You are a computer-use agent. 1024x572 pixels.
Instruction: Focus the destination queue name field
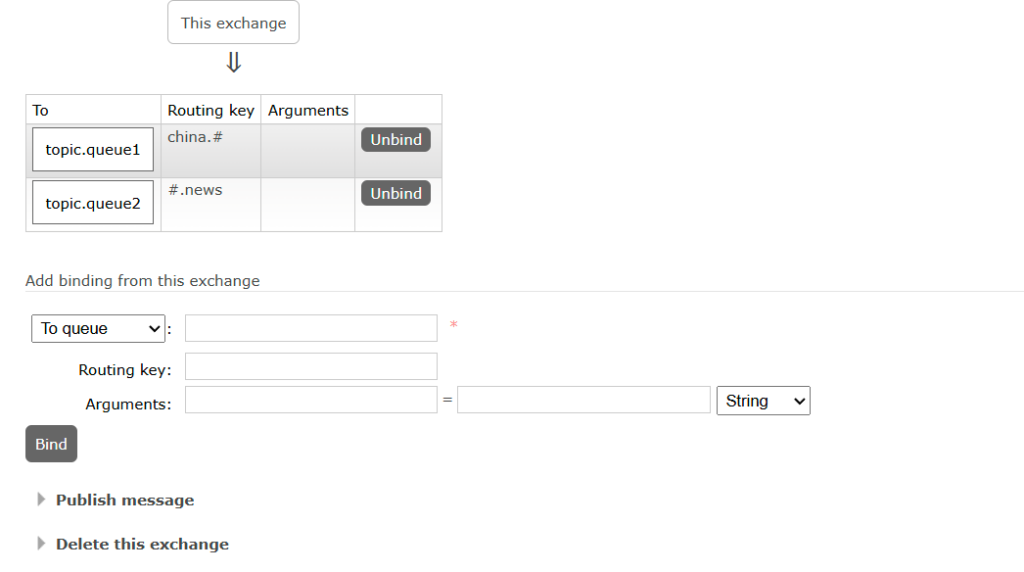[x=311, y=328]
